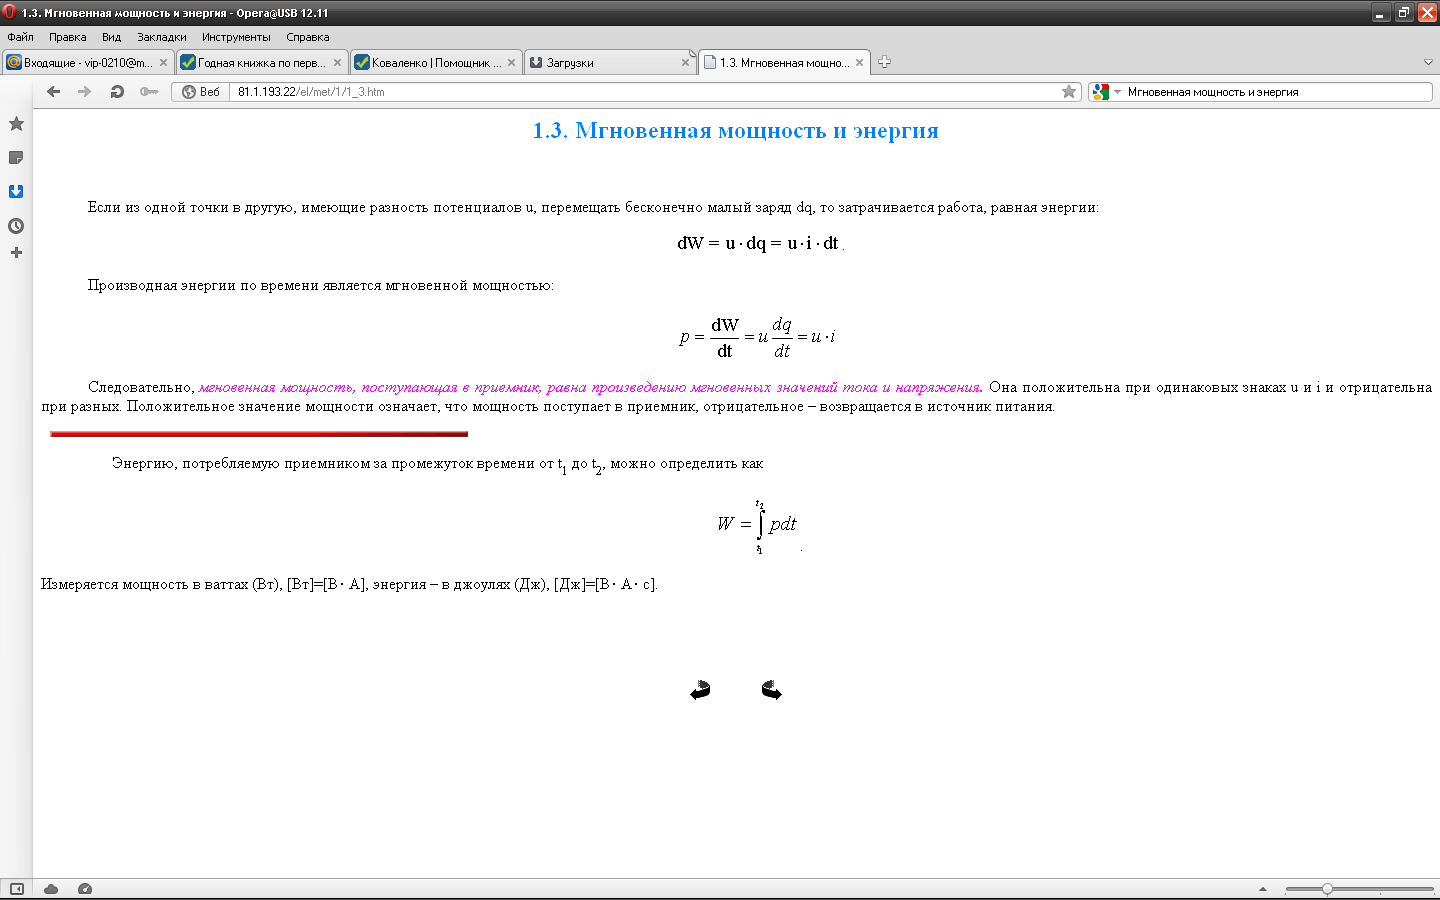
Task: Open the Справка menu
Action: [x=307, y=37]
